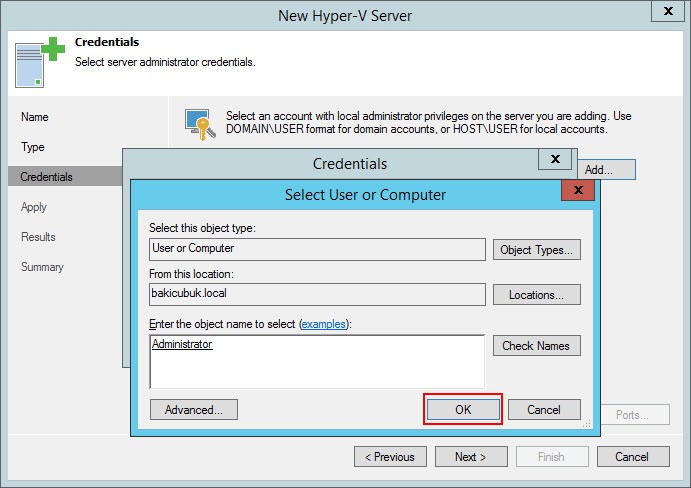Image resolution: width=691 pixels, height=488 pixels.
Task: Cancel the New Hyper-V Server wizard
Action: click(633, 457)
